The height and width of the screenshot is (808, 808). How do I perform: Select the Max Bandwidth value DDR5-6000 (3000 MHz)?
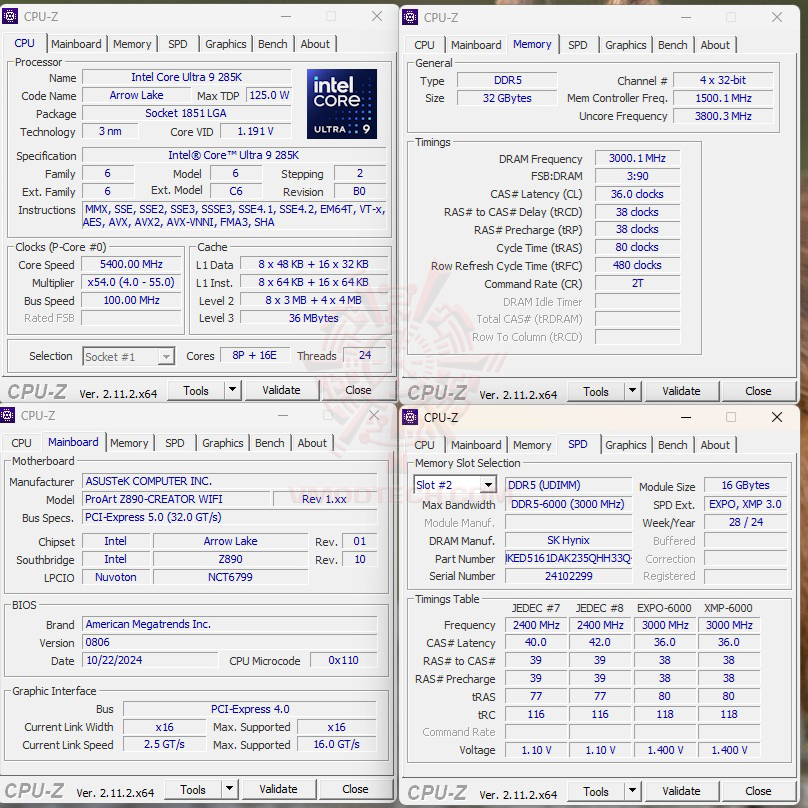(568, 504)
